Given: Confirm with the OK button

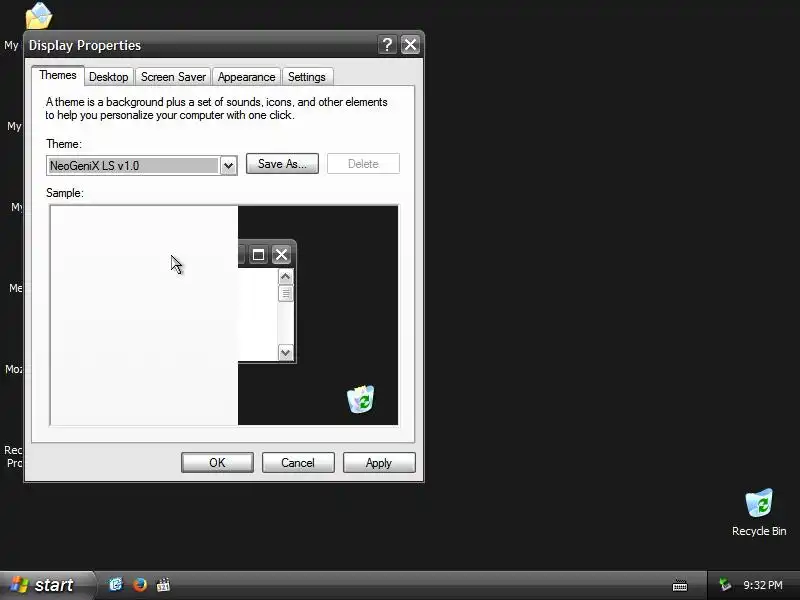Looking at the screenshot, I should click(217, 462).
